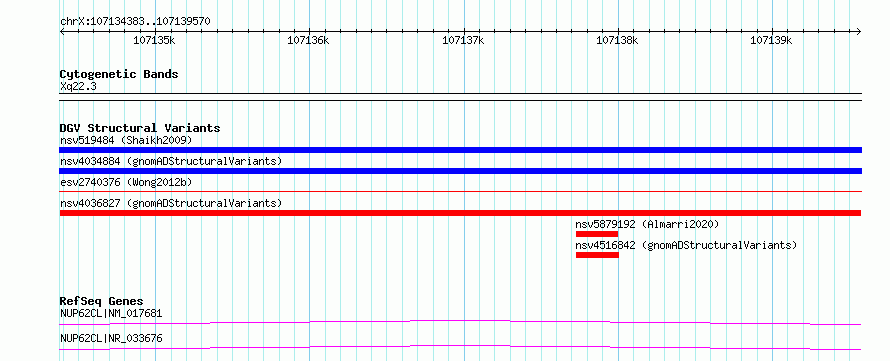Select the 107138k ruler tick
Viewport: 890px width, 361px height.
click(x=617, y=40)
